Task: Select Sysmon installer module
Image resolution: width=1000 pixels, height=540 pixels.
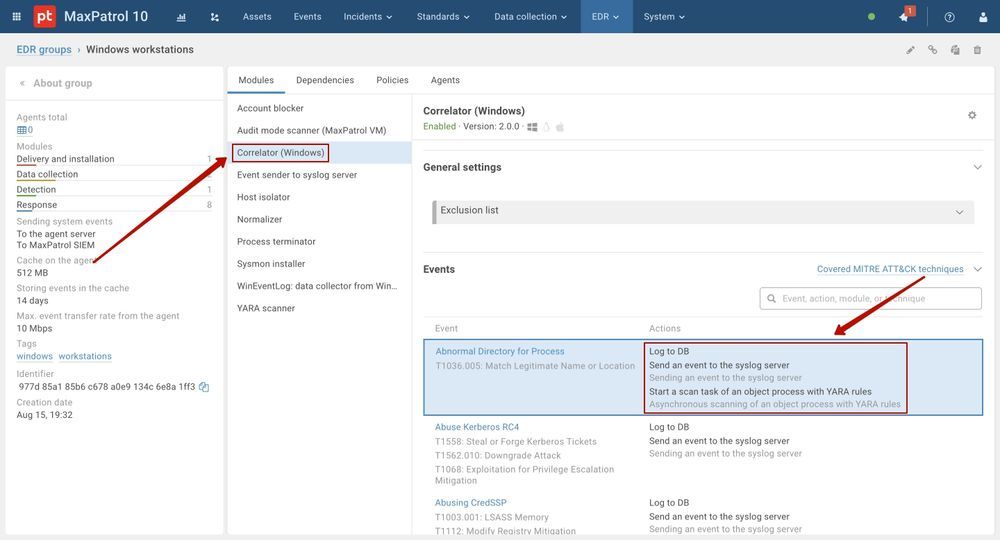Action: coord(320,264)
